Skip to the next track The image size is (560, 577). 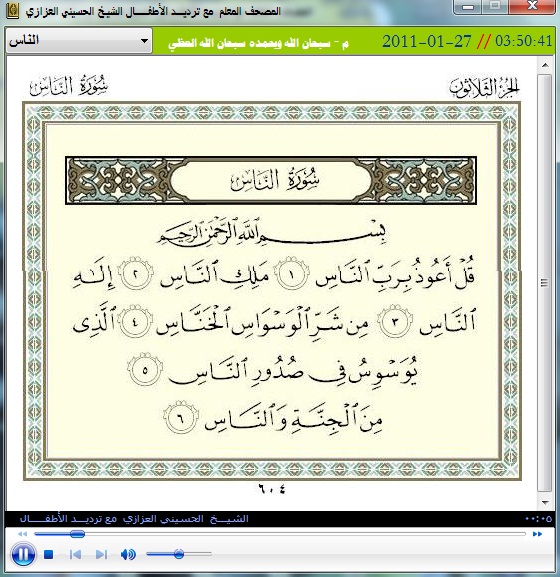coord(101,554)
